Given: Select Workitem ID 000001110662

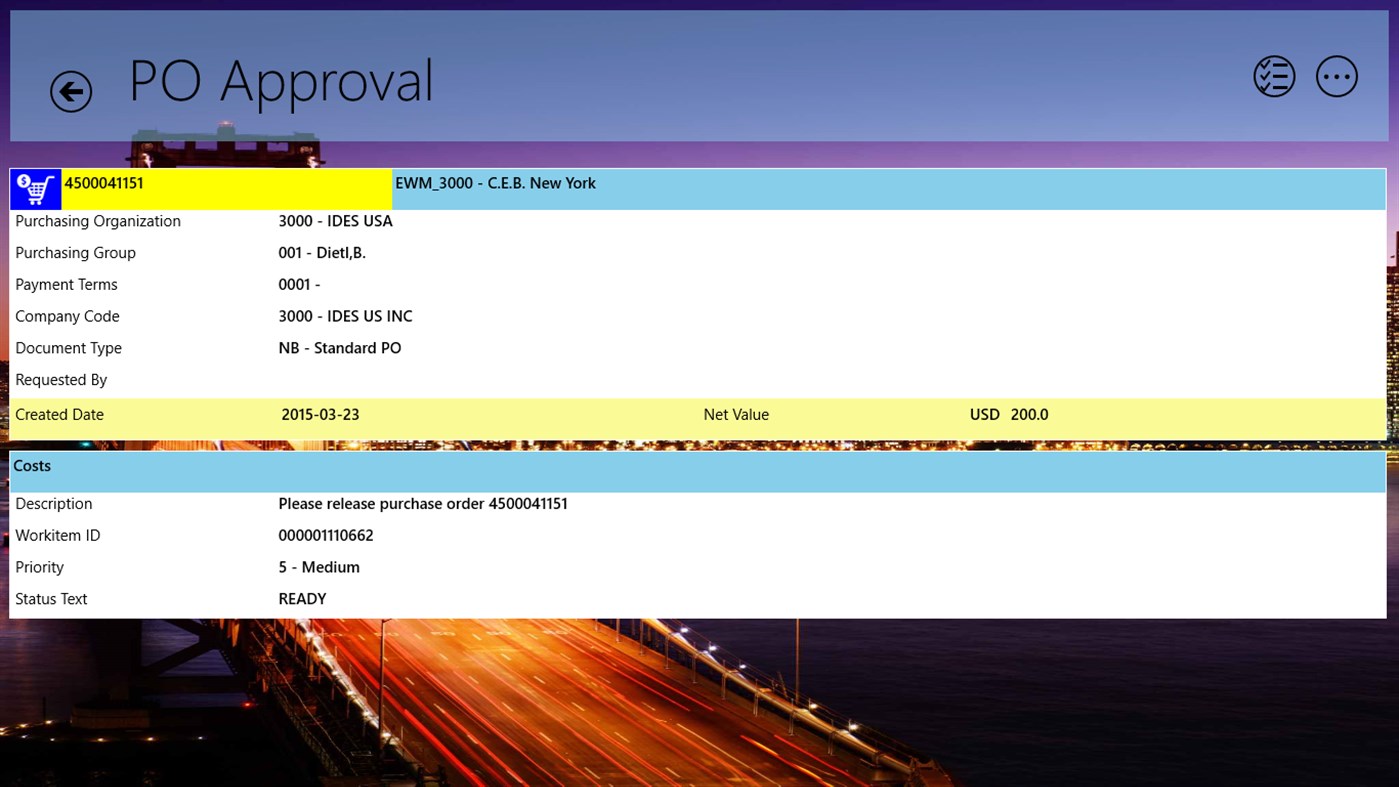Looking at the screenshot, I should [x=325, y=535].
